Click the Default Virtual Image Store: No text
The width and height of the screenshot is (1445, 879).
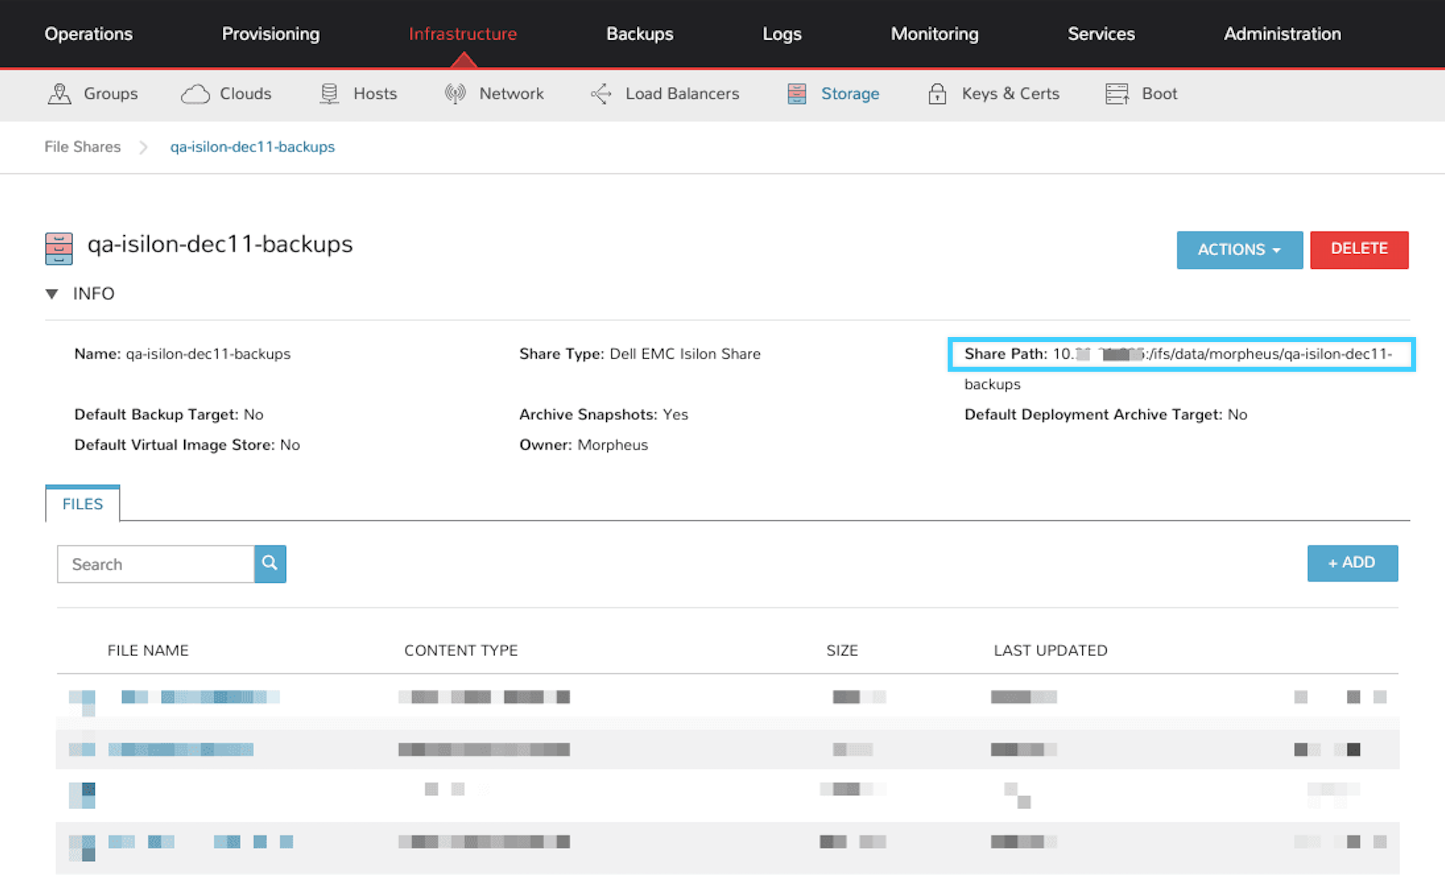tap(187, 445)
